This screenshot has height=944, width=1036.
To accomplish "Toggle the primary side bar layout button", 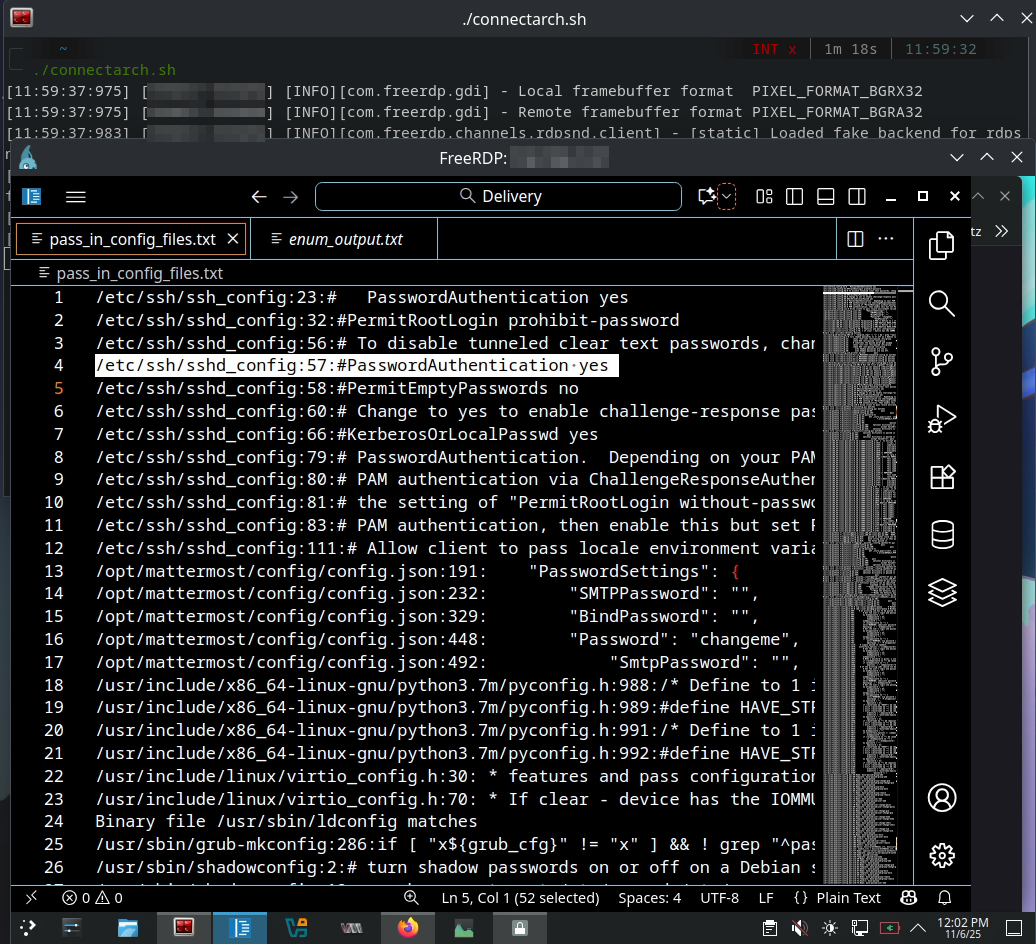I will pyautogui.click(x=795, y=197).
